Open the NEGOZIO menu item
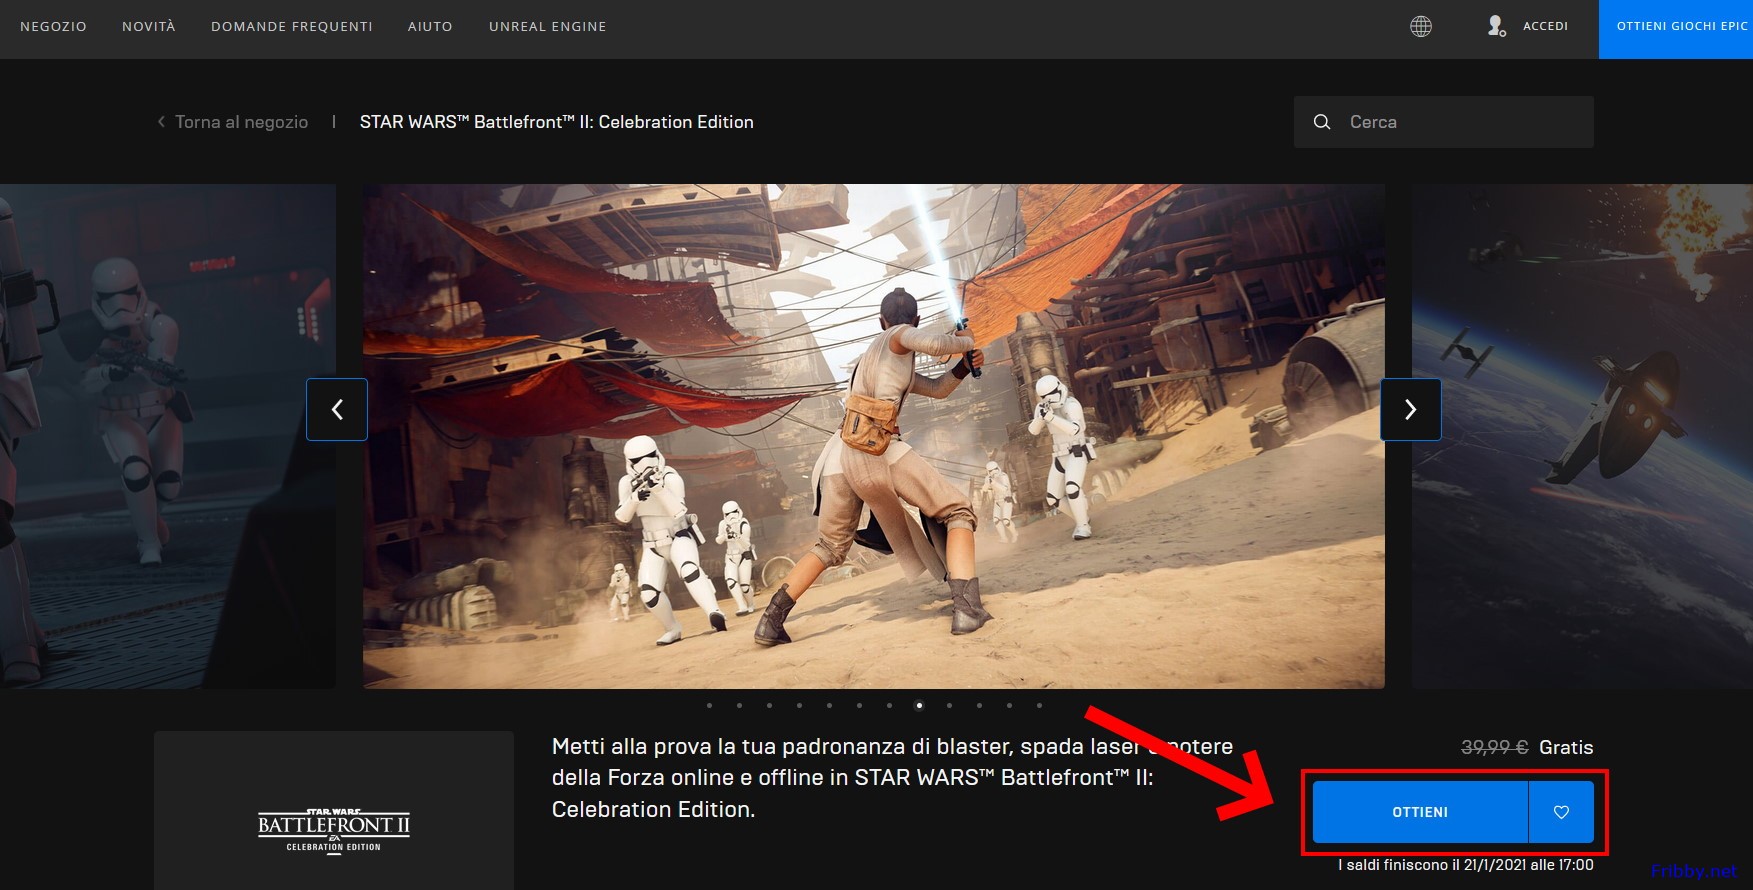This screenshot has height=890, width=1753. (x=53, y=26)
